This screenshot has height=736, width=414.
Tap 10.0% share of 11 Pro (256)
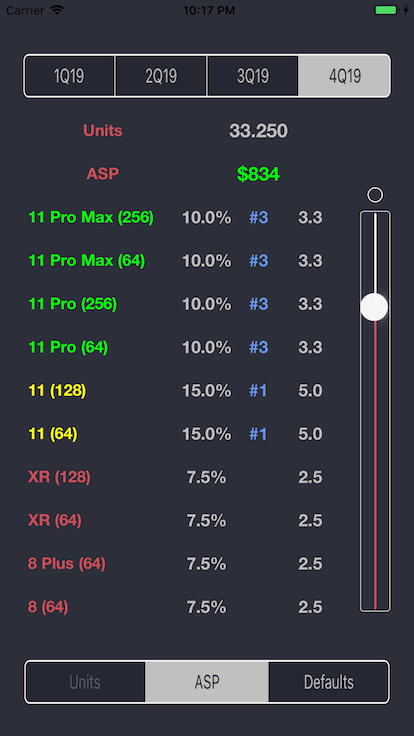point(207,304)
